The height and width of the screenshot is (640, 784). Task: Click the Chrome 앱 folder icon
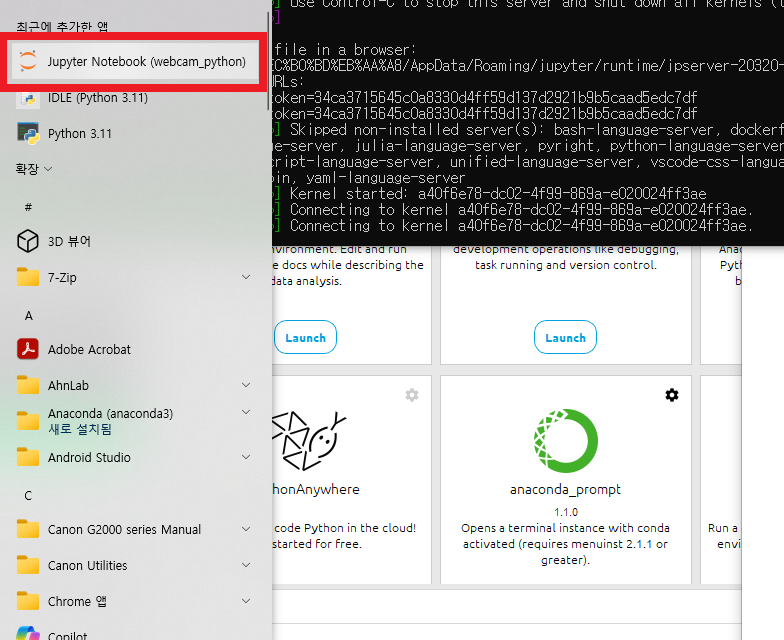[x=28, y=602]
